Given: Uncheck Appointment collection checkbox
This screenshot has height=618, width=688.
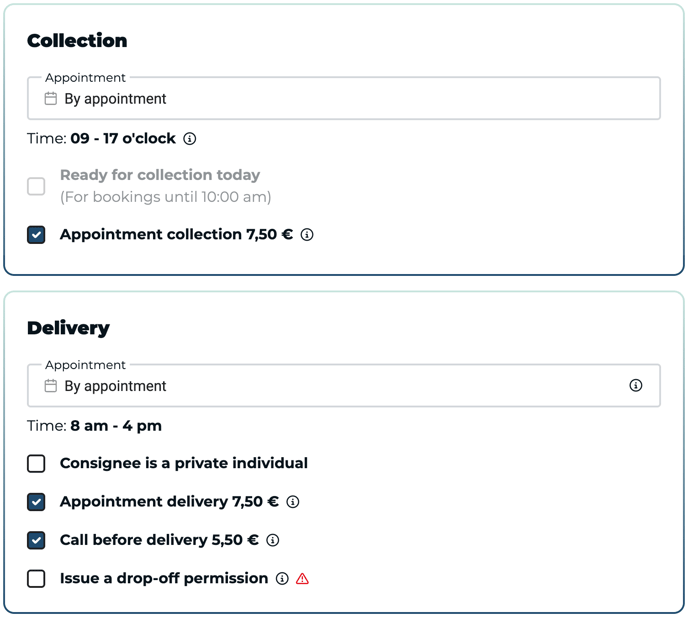Looking at the screenshot, I should (36, 235).
